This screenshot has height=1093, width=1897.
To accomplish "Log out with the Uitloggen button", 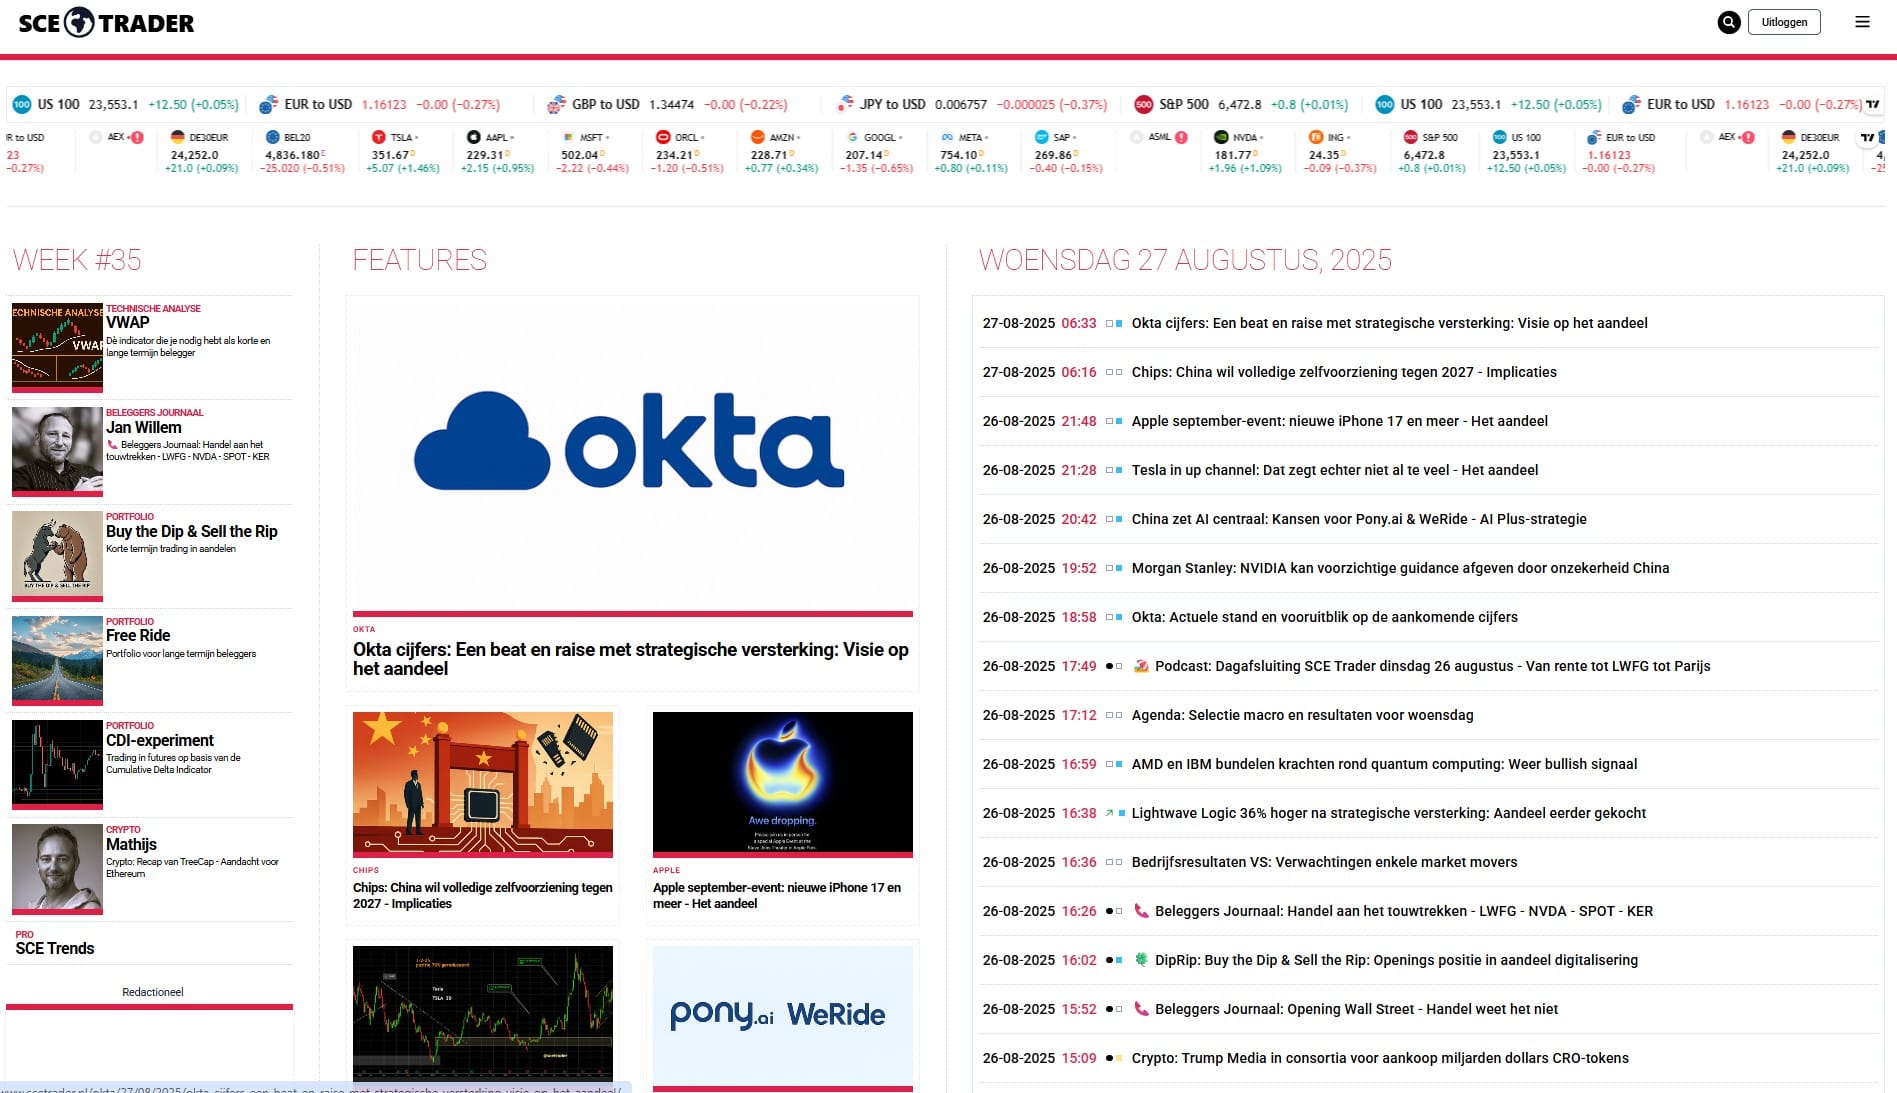I will click(1784, 22).
